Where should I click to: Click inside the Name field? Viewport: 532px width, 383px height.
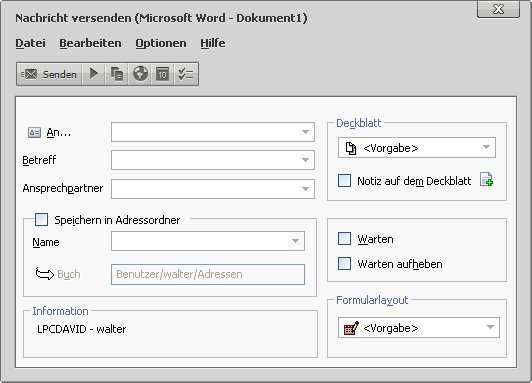208,241
